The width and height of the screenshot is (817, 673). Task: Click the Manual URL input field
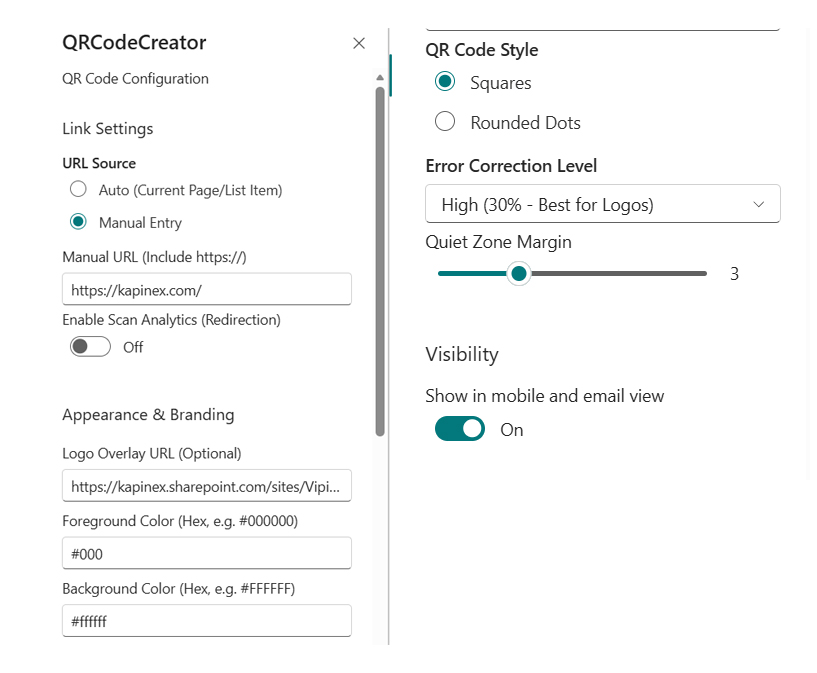(206, 289)
